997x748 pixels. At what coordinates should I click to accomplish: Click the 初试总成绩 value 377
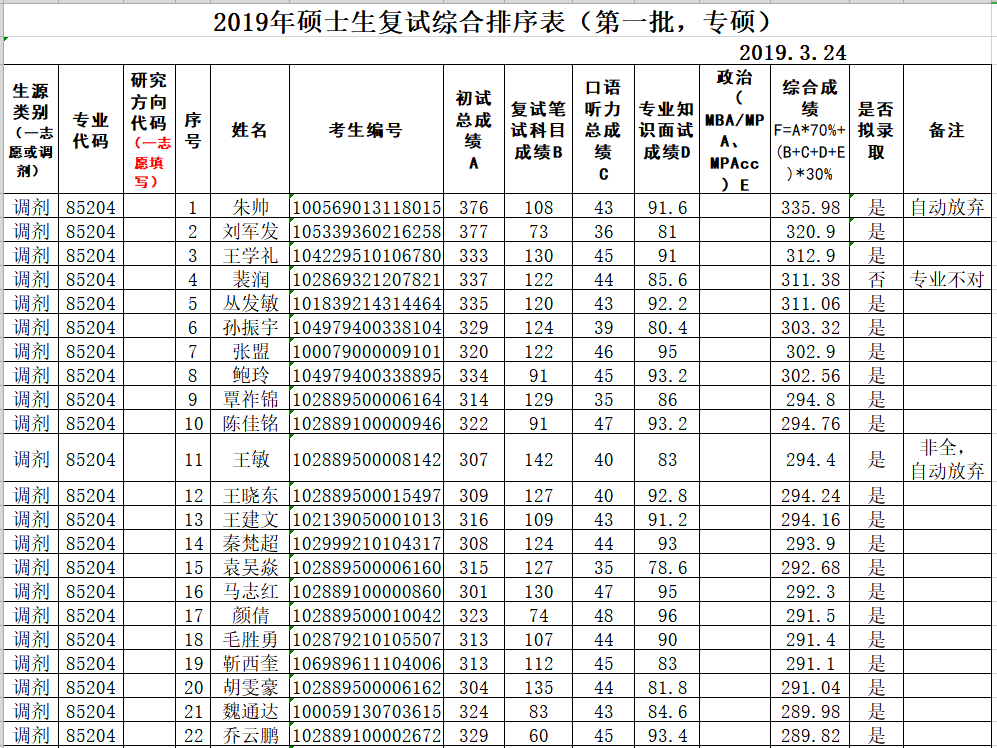pos(473,232)
